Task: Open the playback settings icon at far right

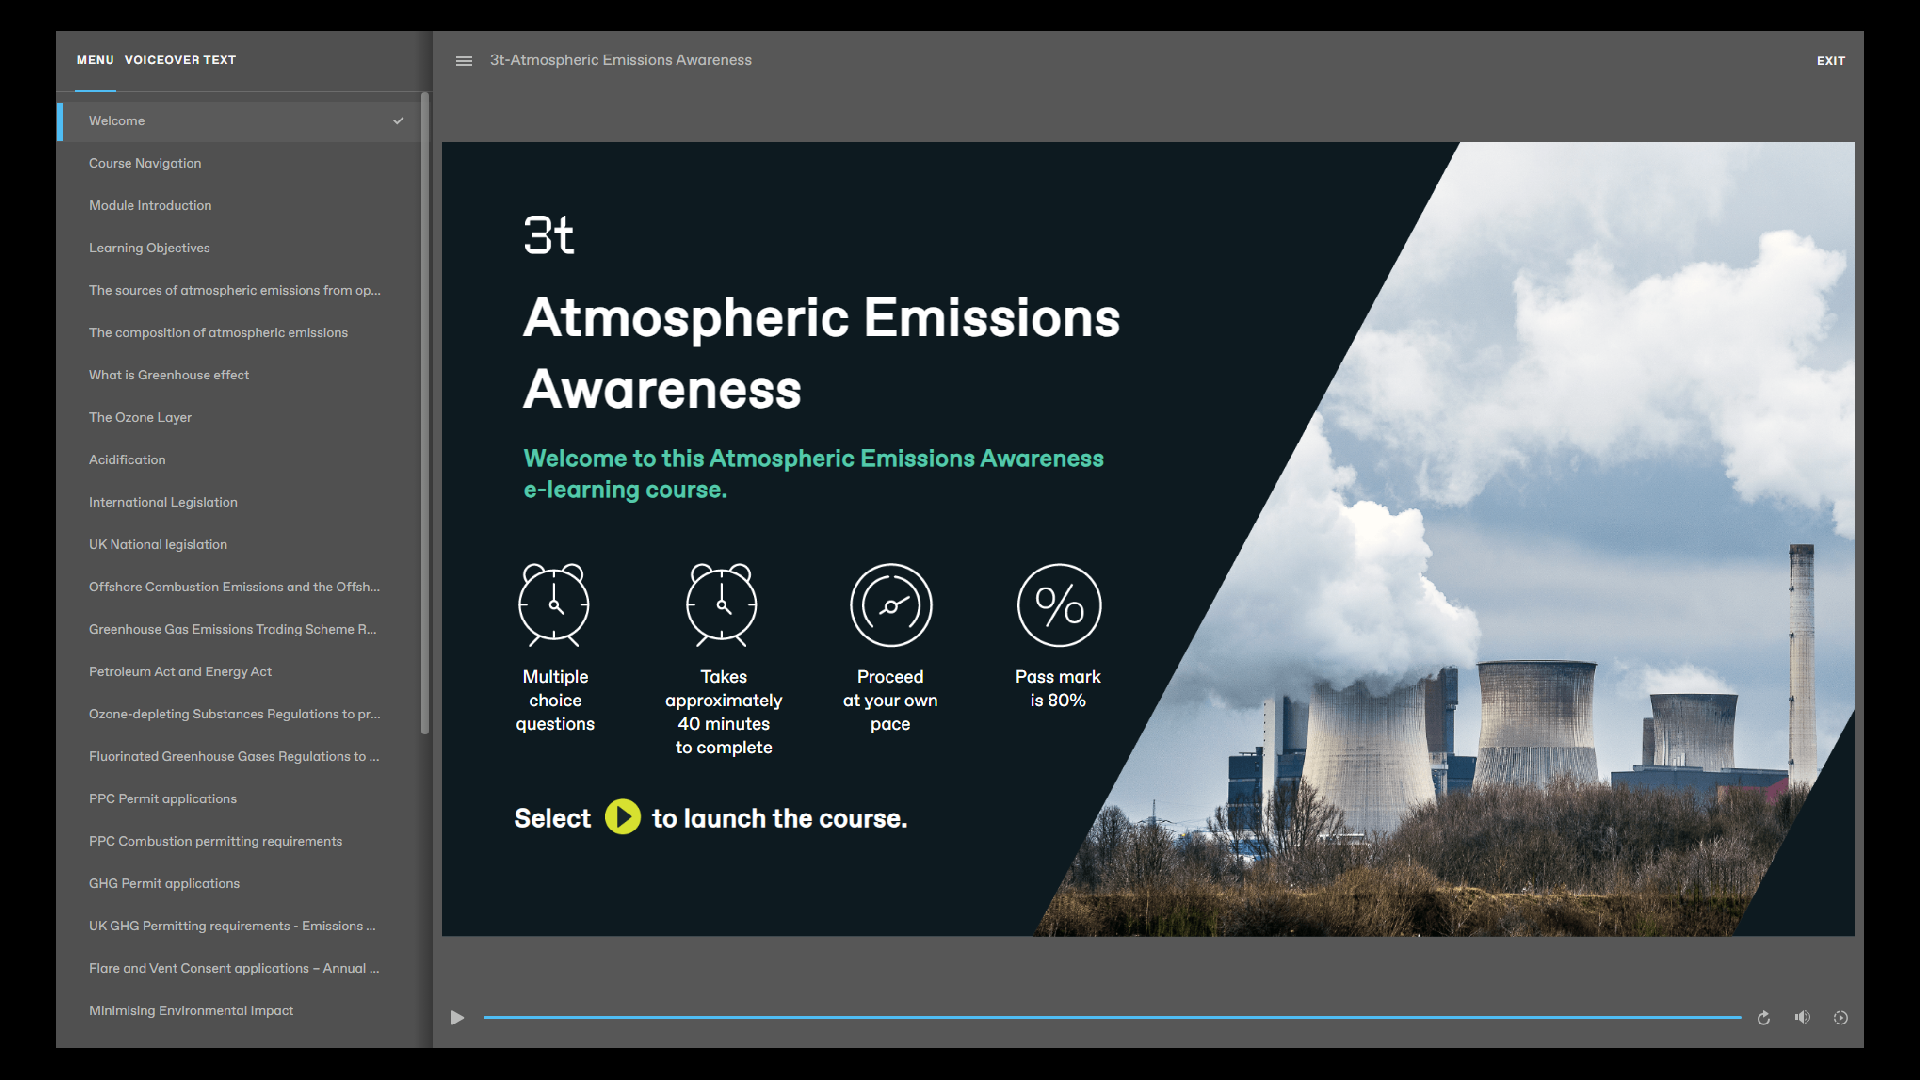Action: 1840,1018
